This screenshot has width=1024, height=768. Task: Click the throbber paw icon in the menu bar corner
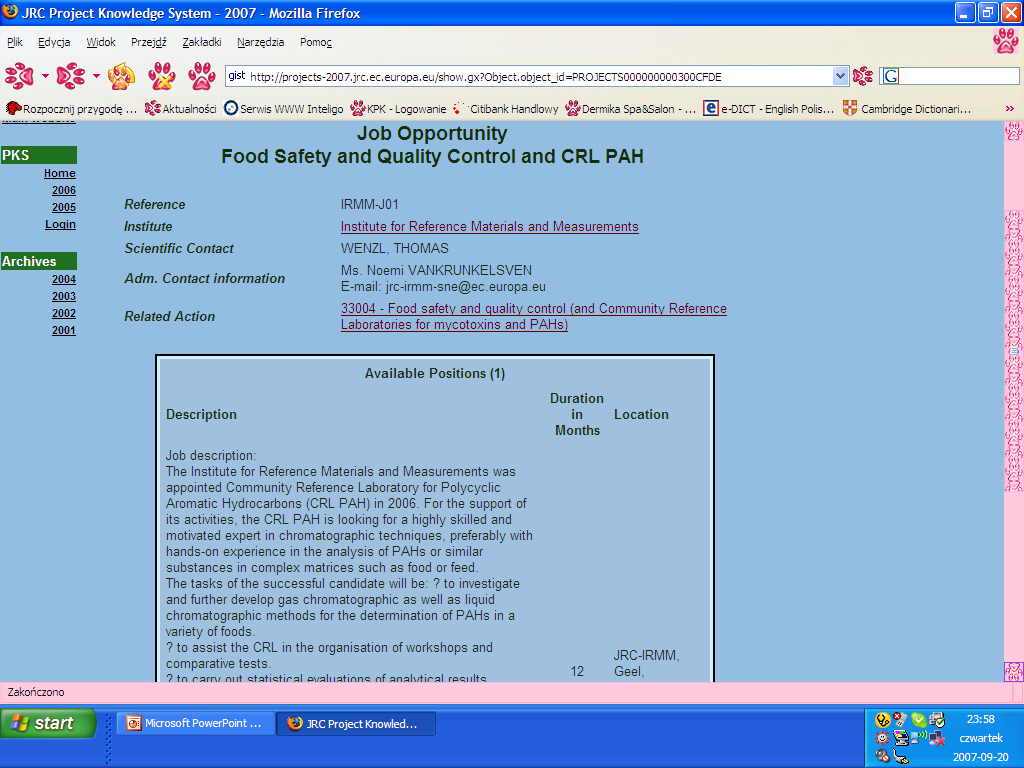point(1006,40)
